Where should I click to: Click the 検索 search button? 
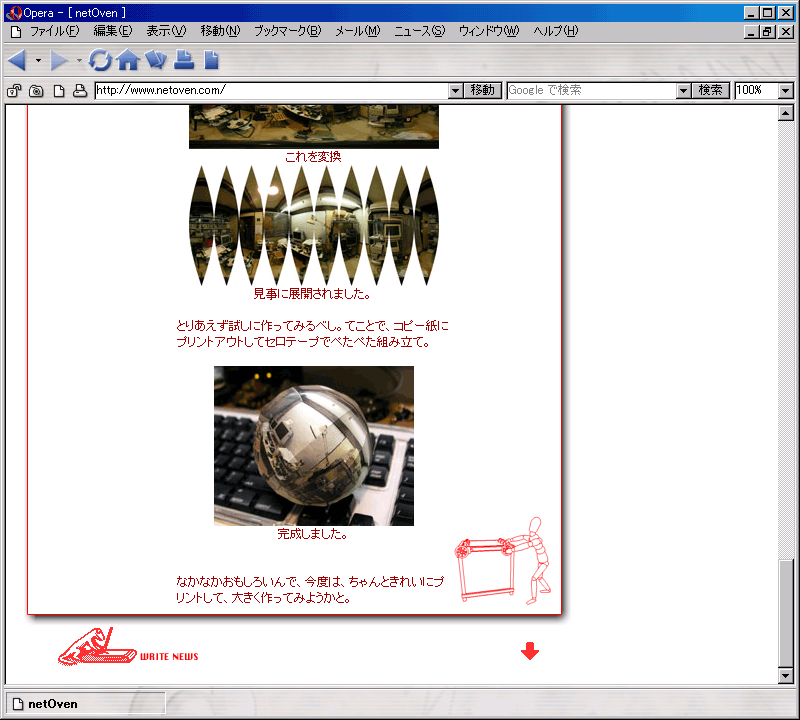click(710, 90)
